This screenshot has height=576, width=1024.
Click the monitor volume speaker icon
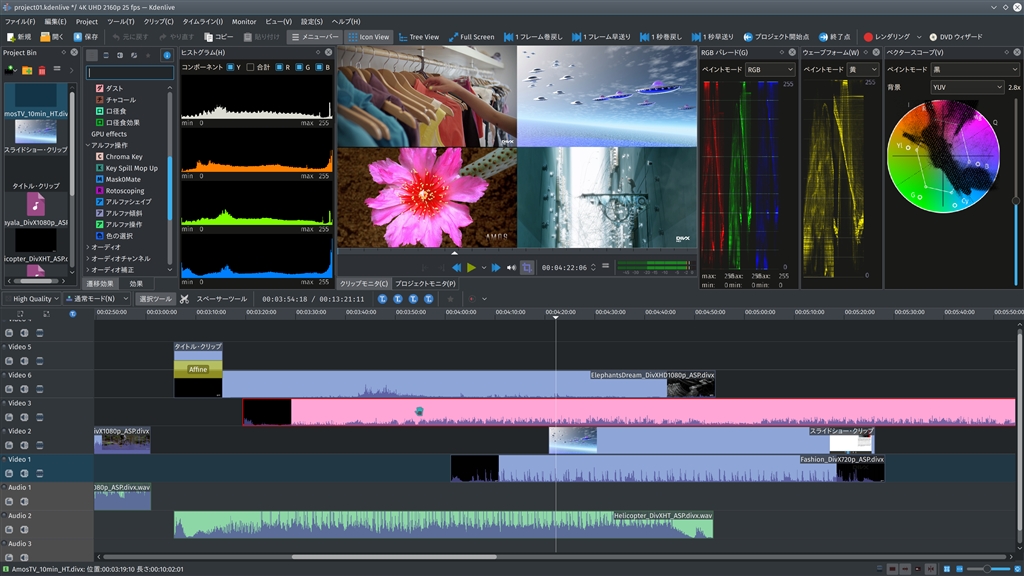coord(511,268)
